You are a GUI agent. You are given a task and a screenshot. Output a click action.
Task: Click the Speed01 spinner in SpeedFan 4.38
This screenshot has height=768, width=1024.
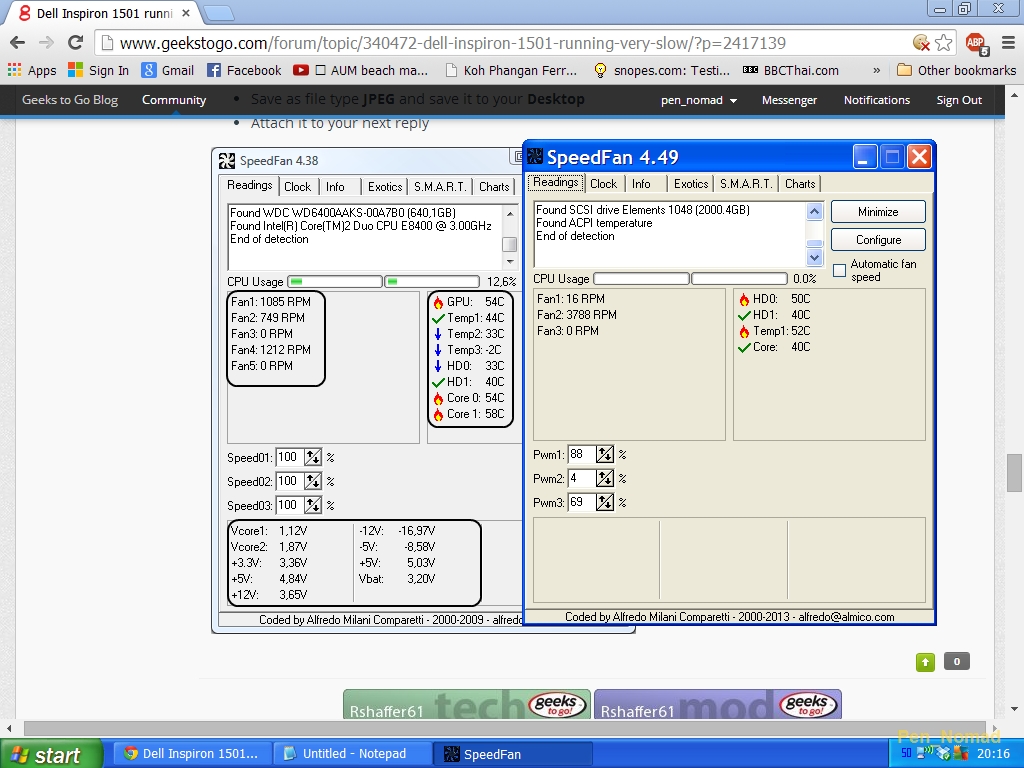313,457
